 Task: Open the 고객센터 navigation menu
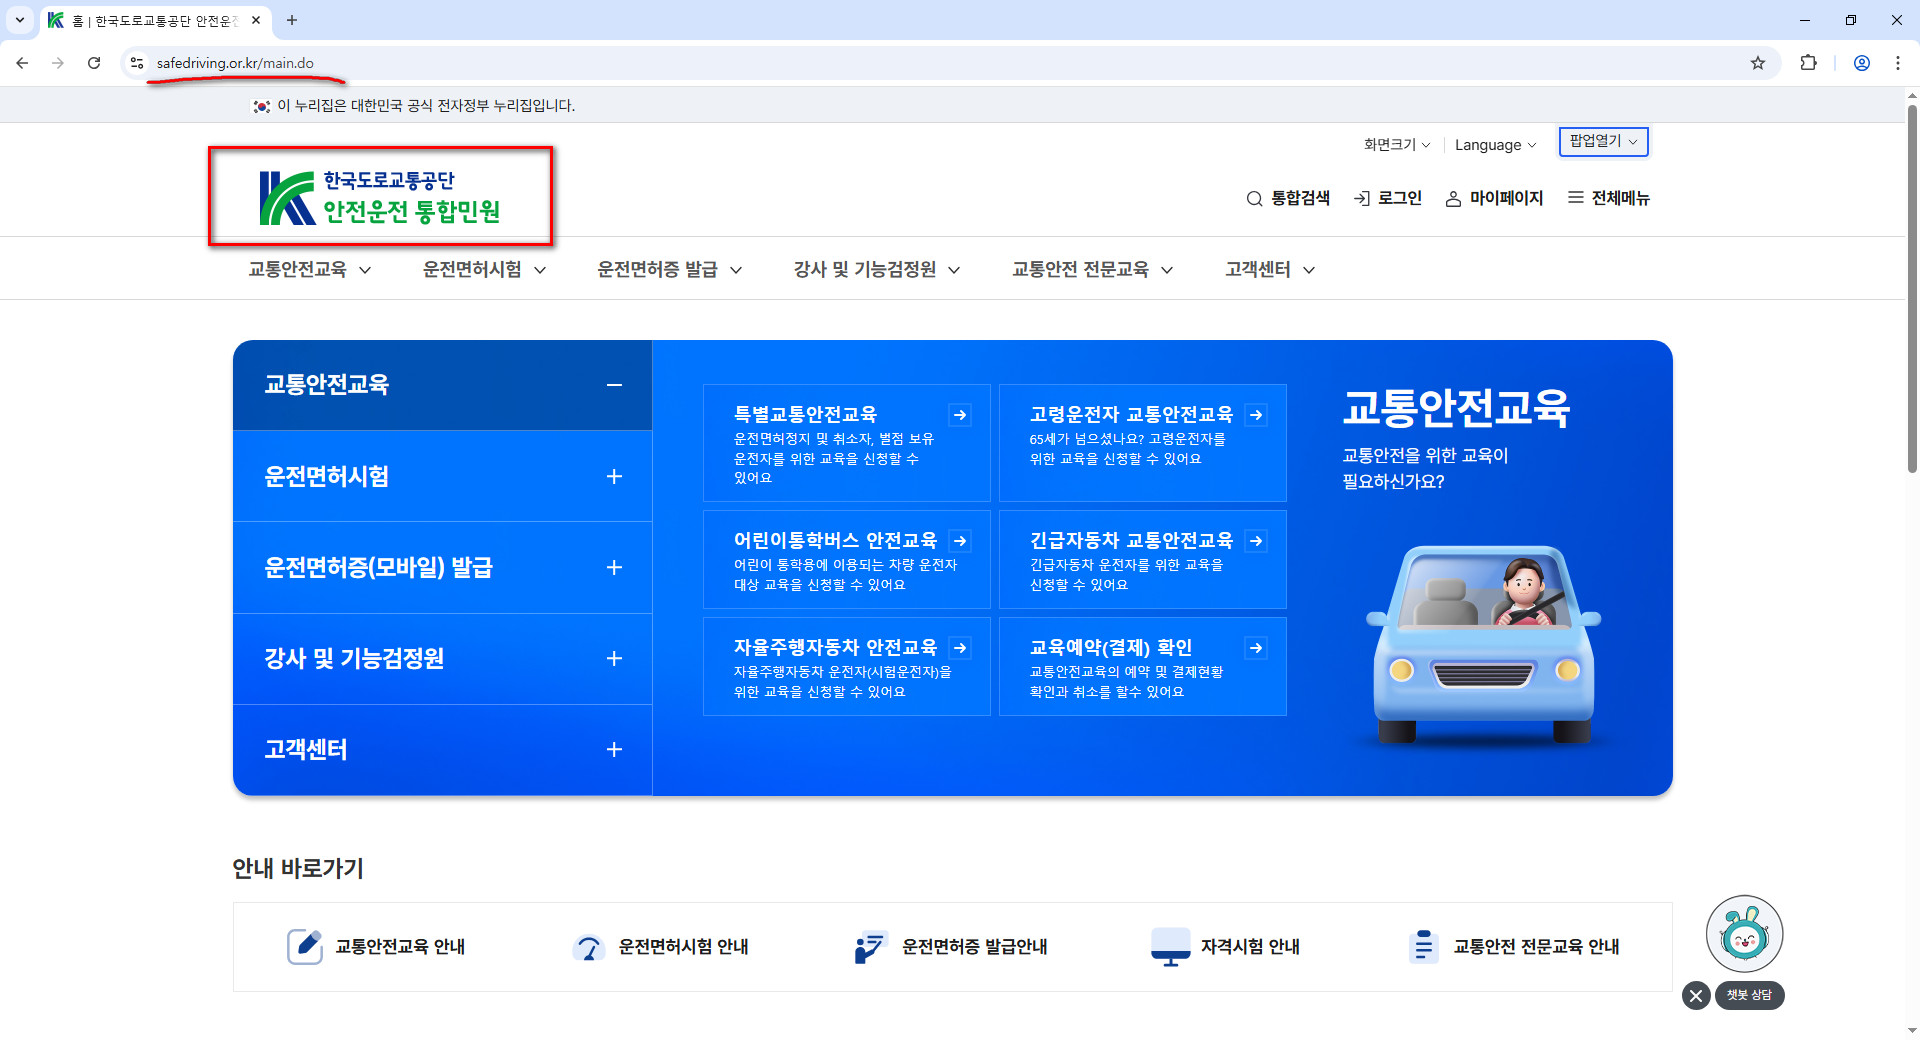[x=1270, y=269]
